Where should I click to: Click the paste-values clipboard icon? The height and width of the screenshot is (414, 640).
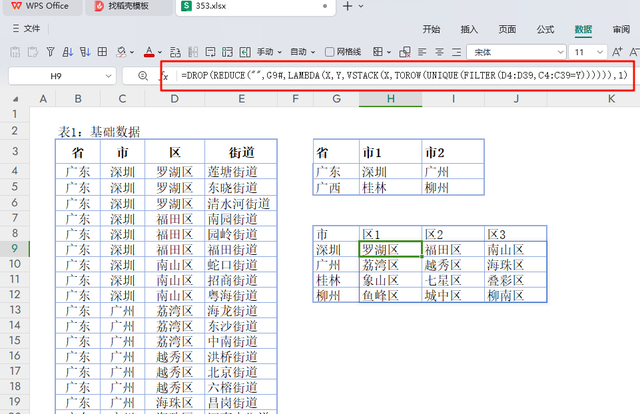tap(15, 52)
